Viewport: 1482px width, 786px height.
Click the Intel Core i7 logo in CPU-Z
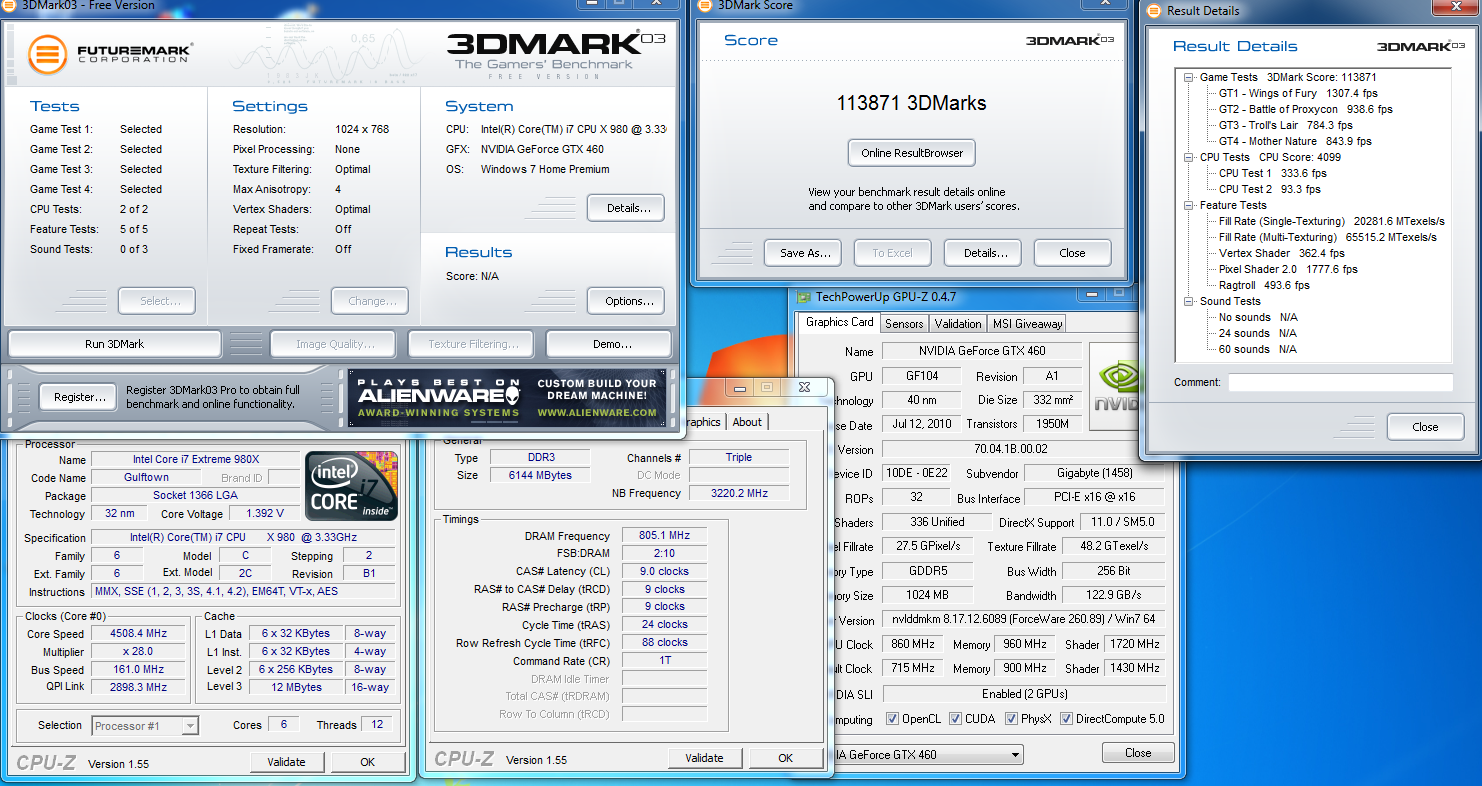click(351, 485)
